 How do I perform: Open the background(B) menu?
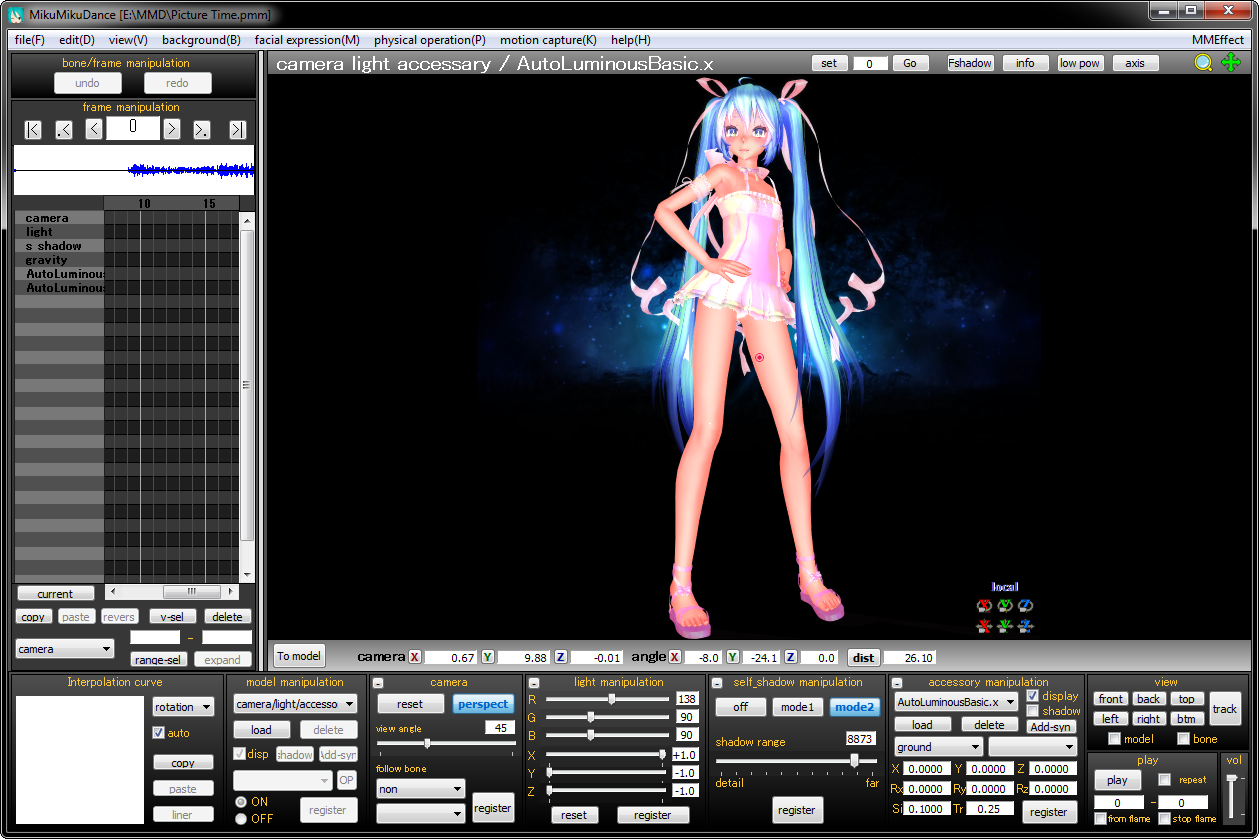click(x=201, y=40)
